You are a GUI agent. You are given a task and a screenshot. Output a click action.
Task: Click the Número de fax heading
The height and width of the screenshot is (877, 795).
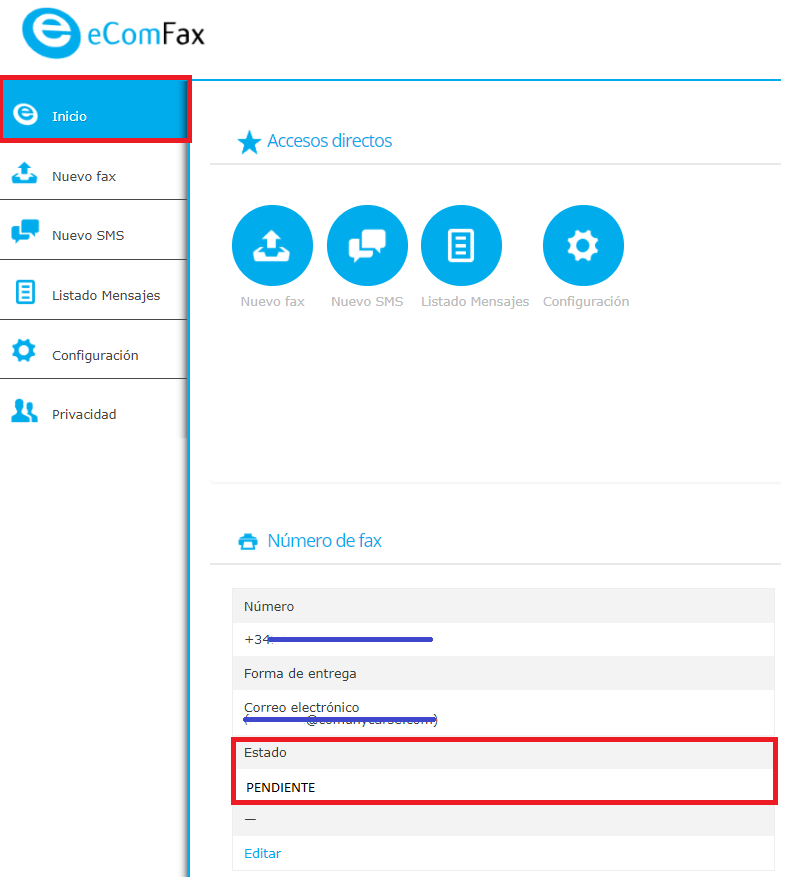tap(324, 541)
